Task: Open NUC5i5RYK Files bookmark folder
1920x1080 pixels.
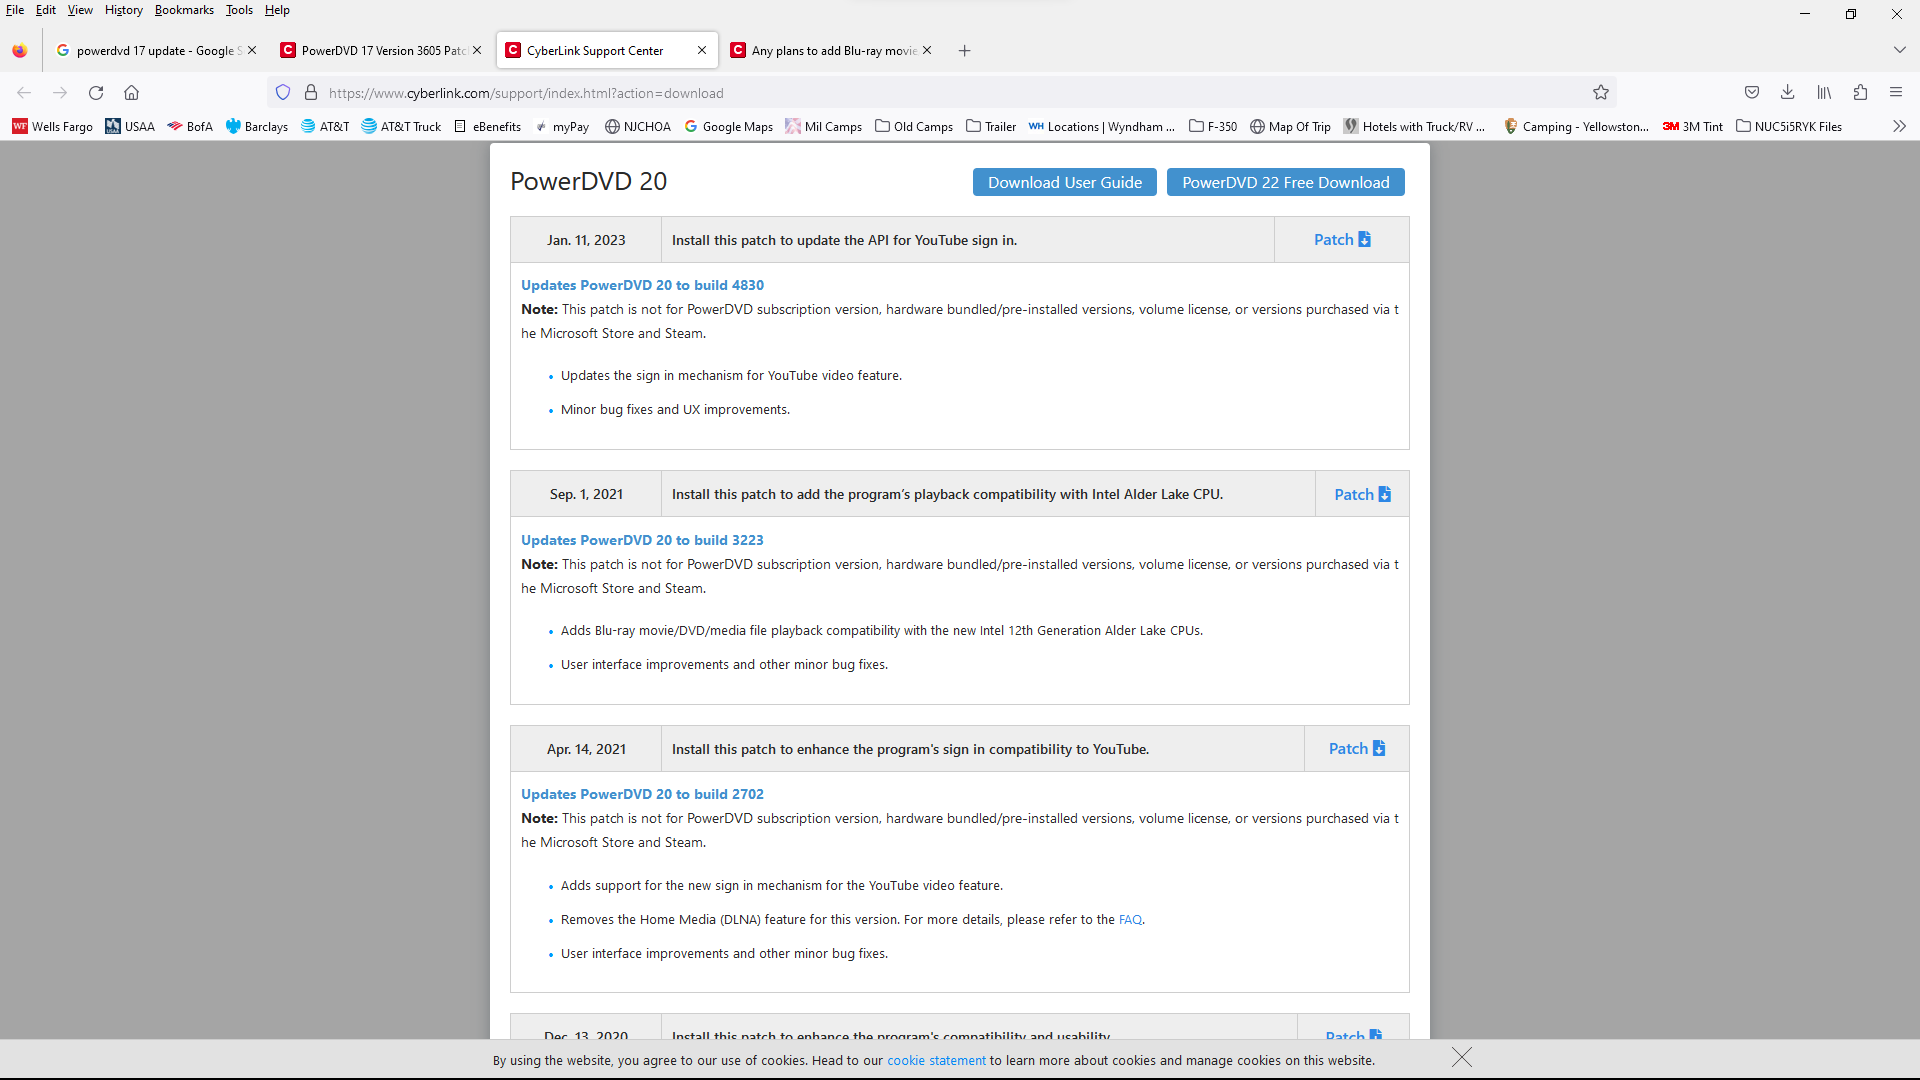Action: tap(1789, 127)
